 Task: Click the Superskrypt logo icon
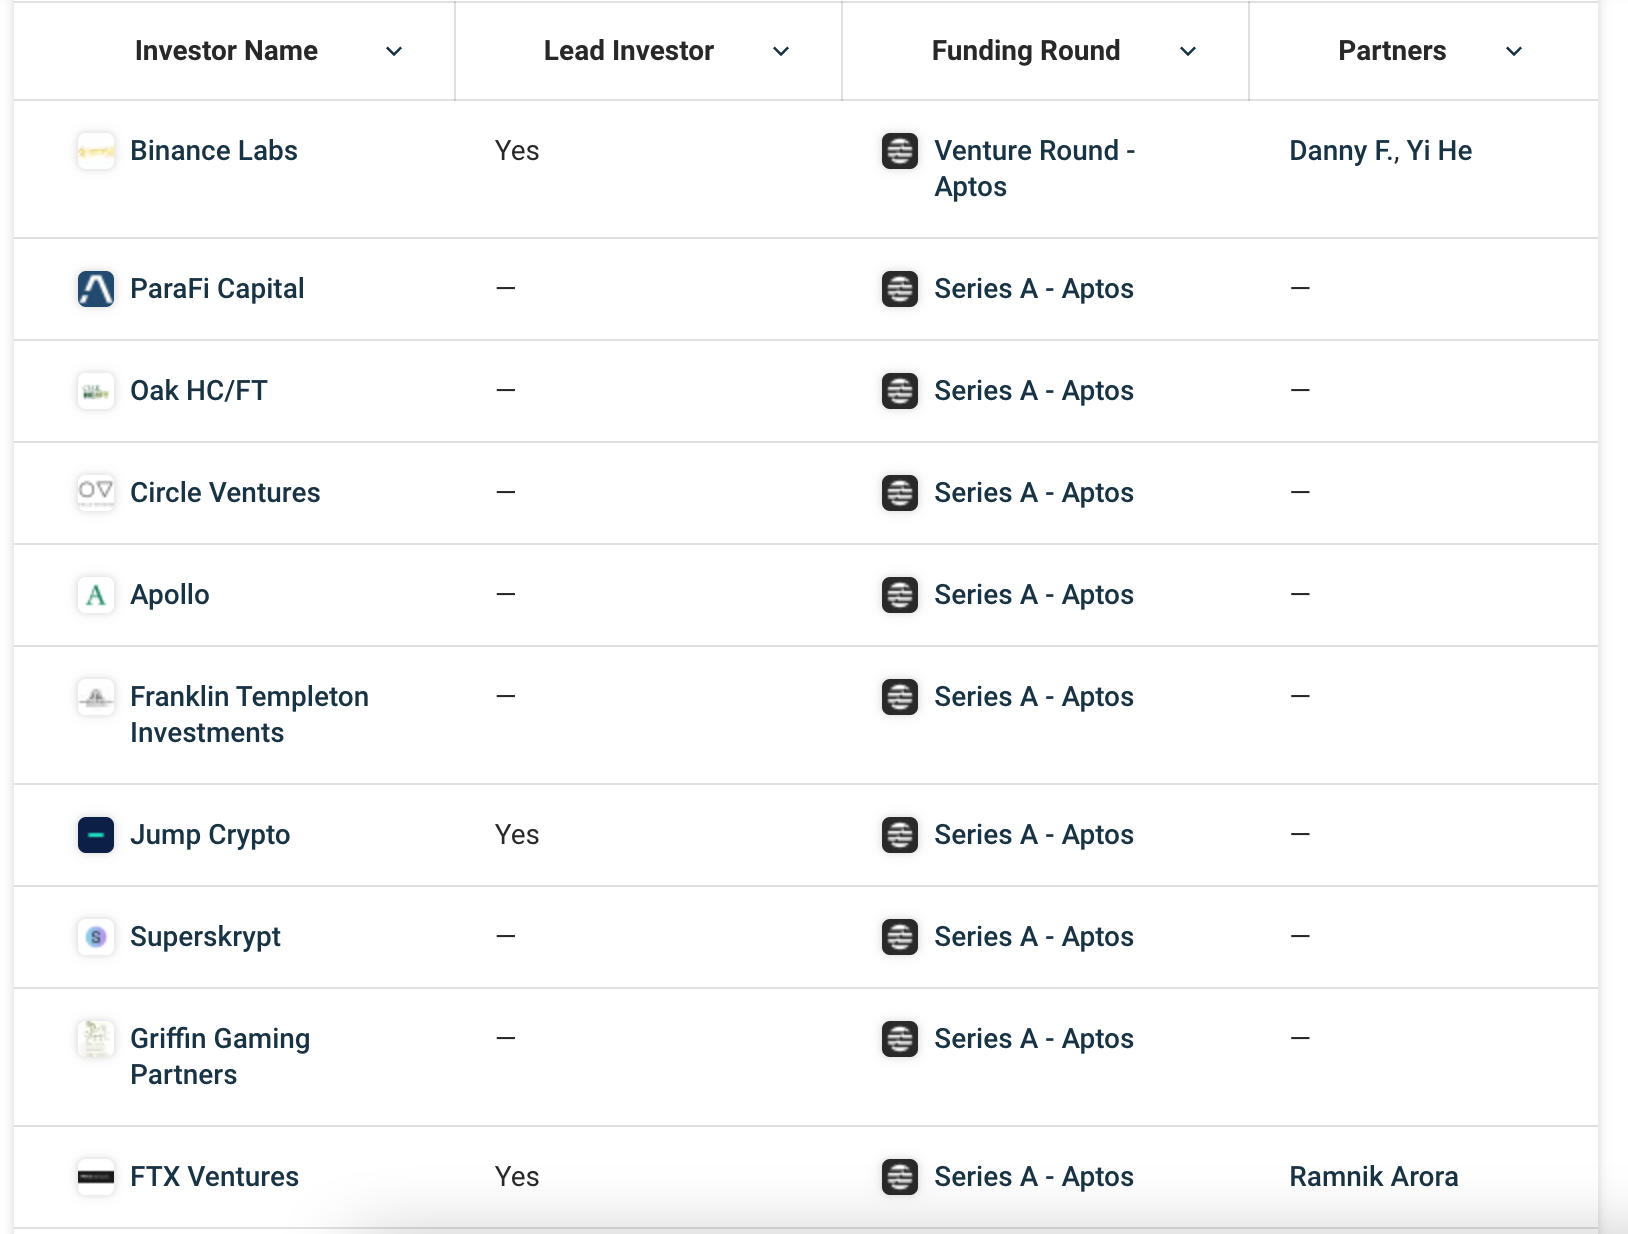coord(96,937)
